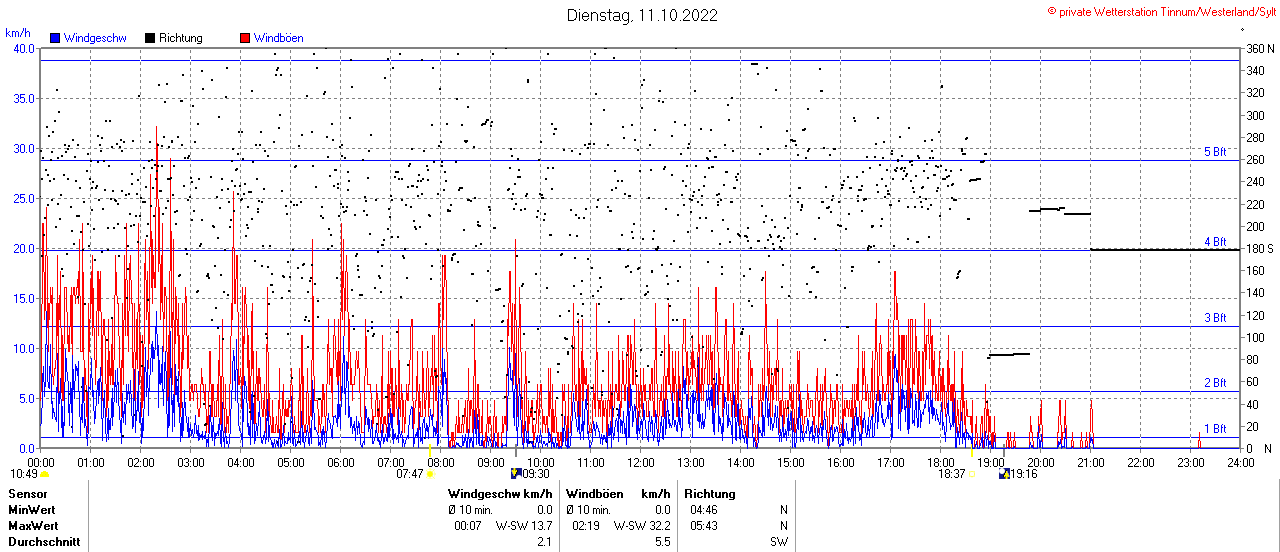Viewport: 1280px width, 552px height.
Task: Click the Richtung time 04:46
Action: [x=704, y=510]
